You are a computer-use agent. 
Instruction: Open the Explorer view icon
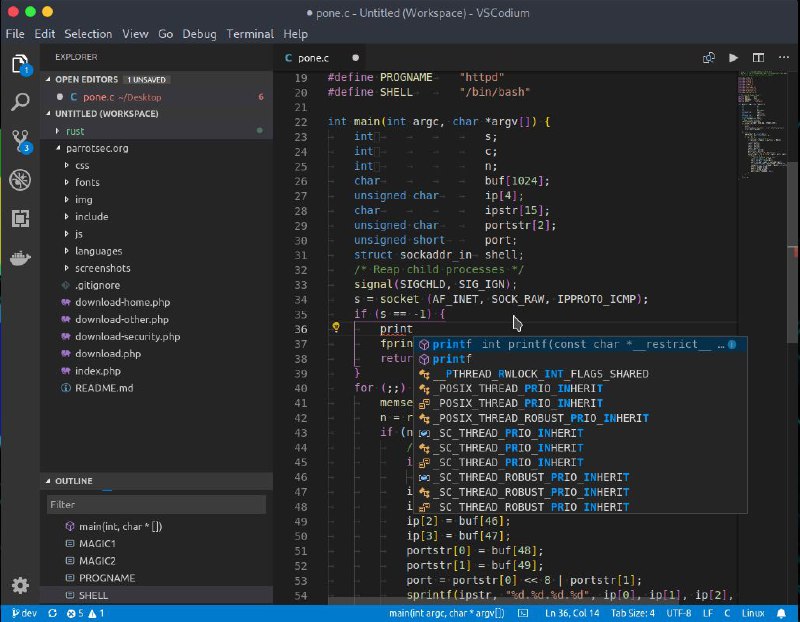pos(22,62)
